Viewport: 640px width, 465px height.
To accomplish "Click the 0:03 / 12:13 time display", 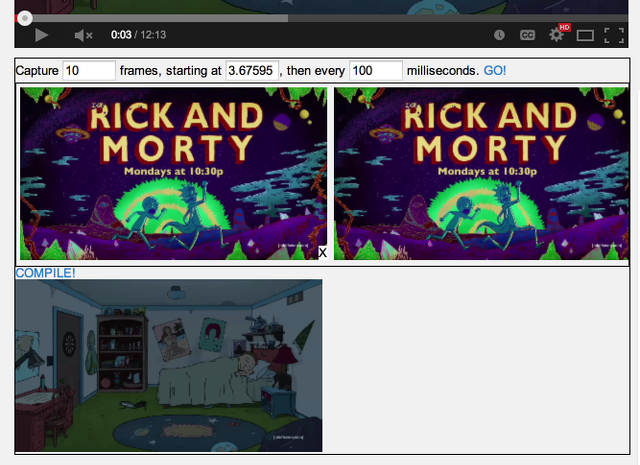I will pos(138,35).
